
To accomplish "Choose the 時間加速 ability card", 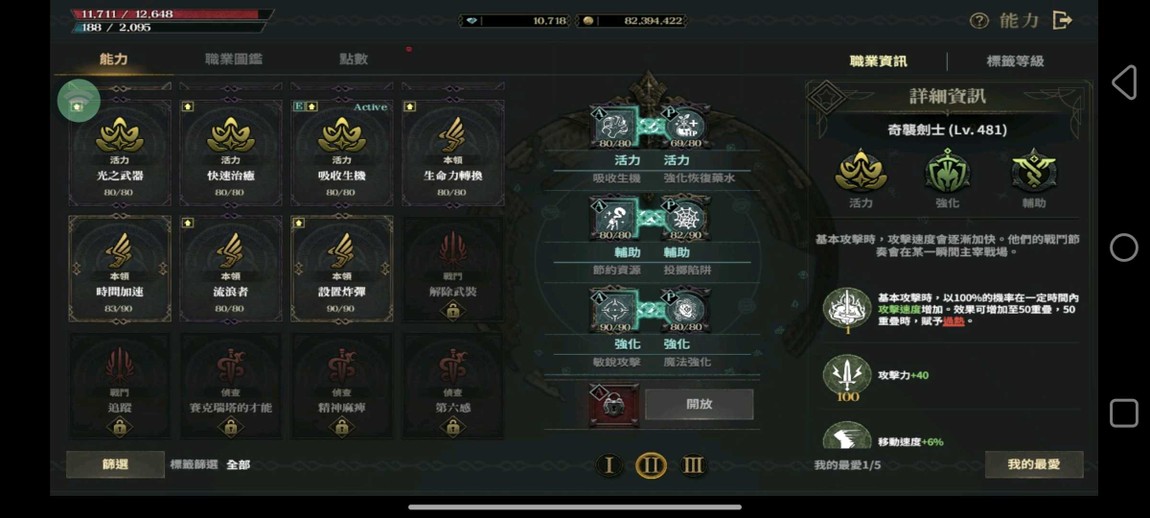I will coord(120,269).
